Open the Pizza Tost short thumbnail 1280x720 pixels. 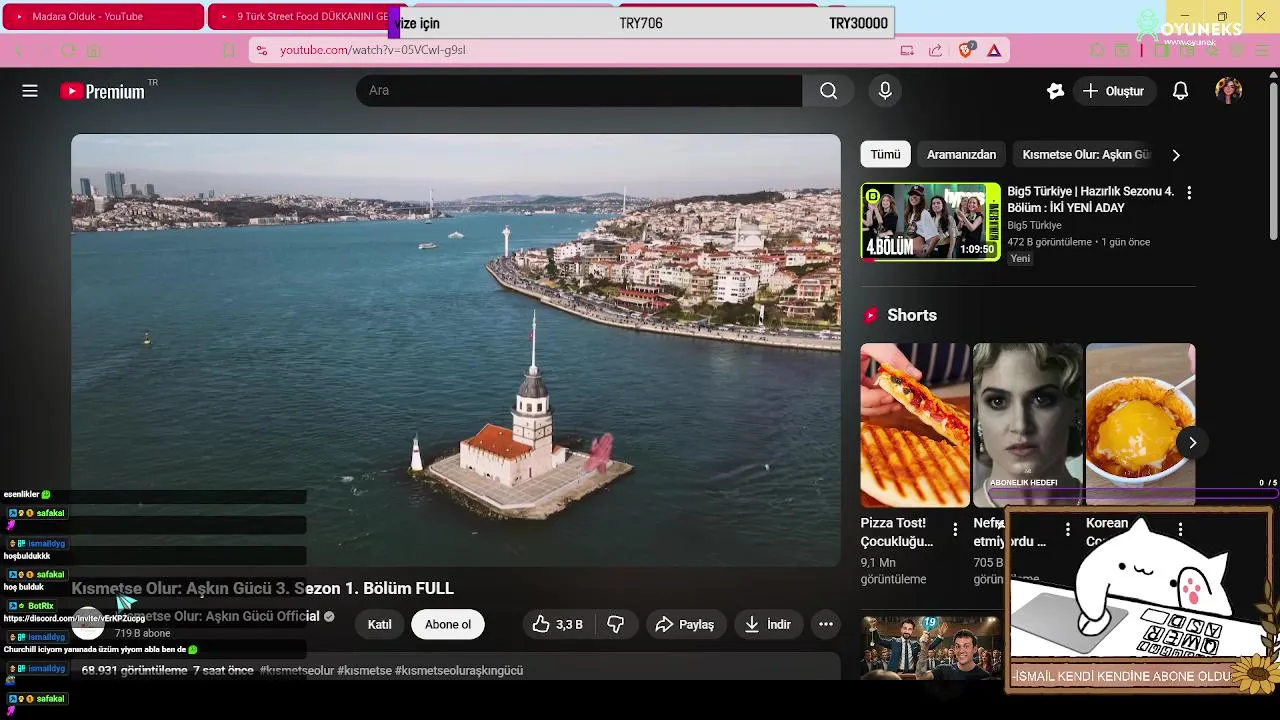click(x=915, y=425)
